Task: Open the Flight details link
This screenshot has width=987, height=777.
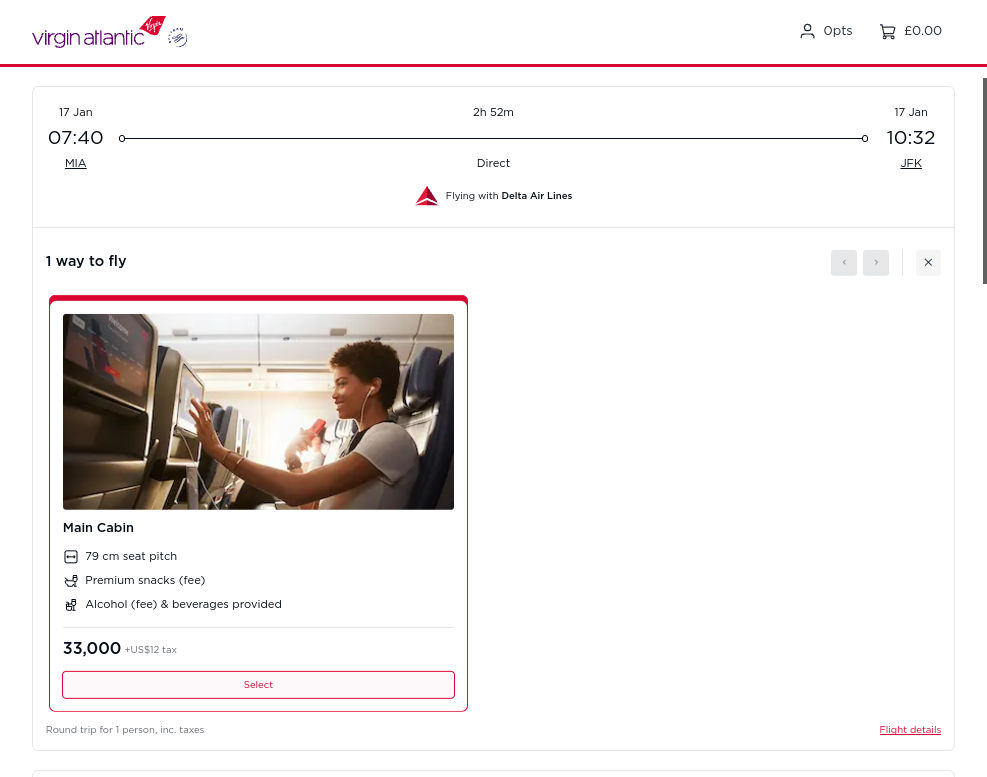Action: coord(910,730)
